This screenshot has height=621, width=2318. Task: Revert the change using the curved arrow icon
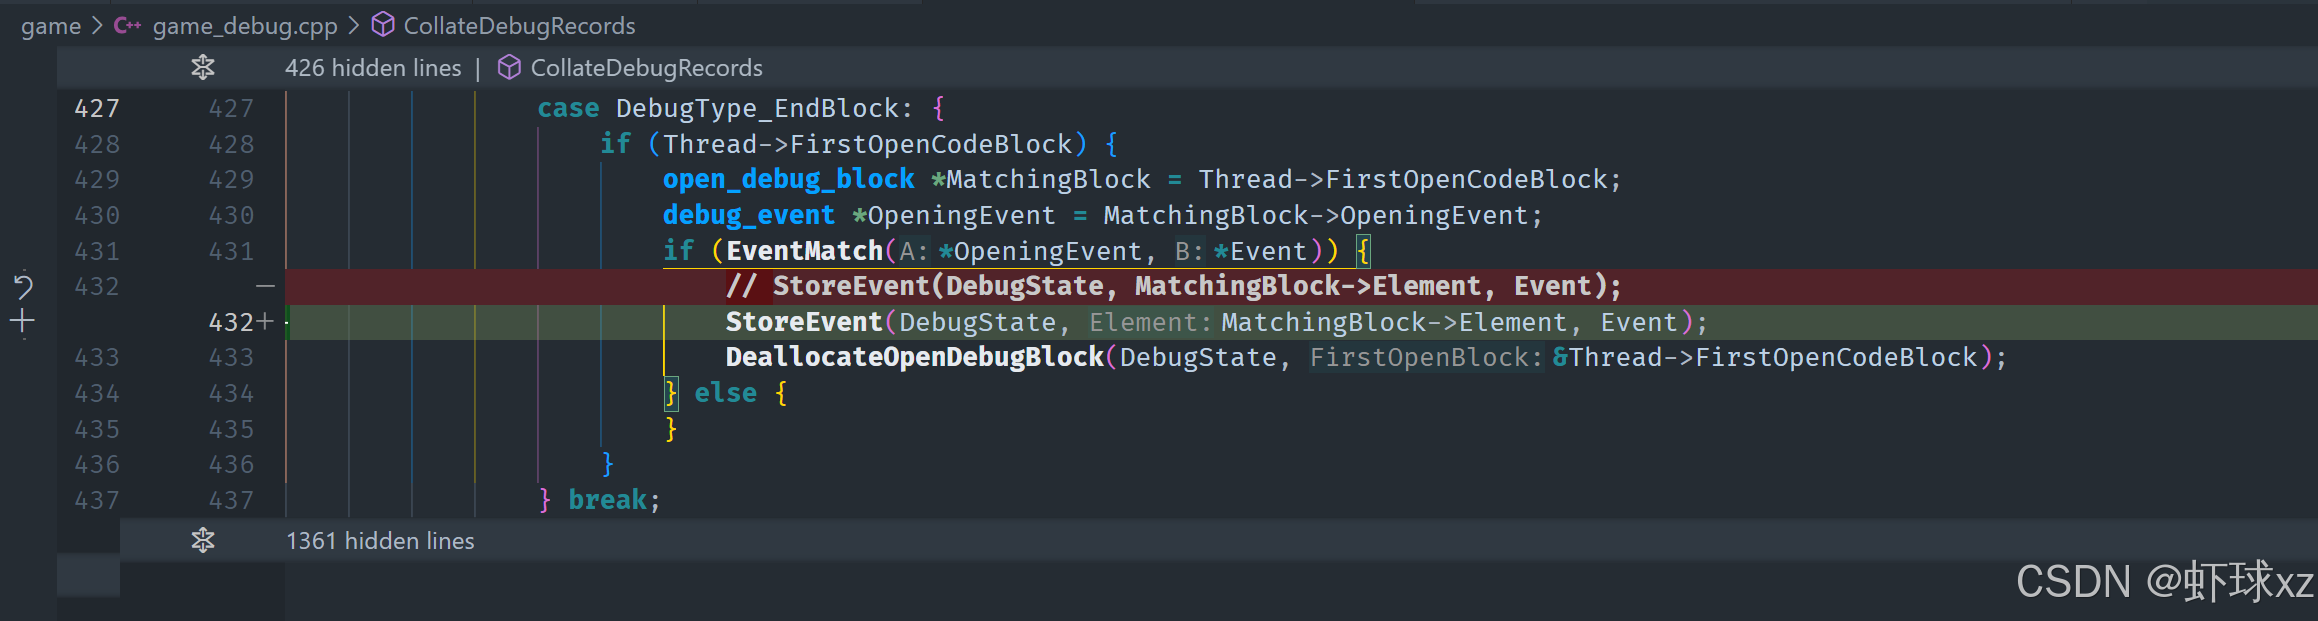23,287
